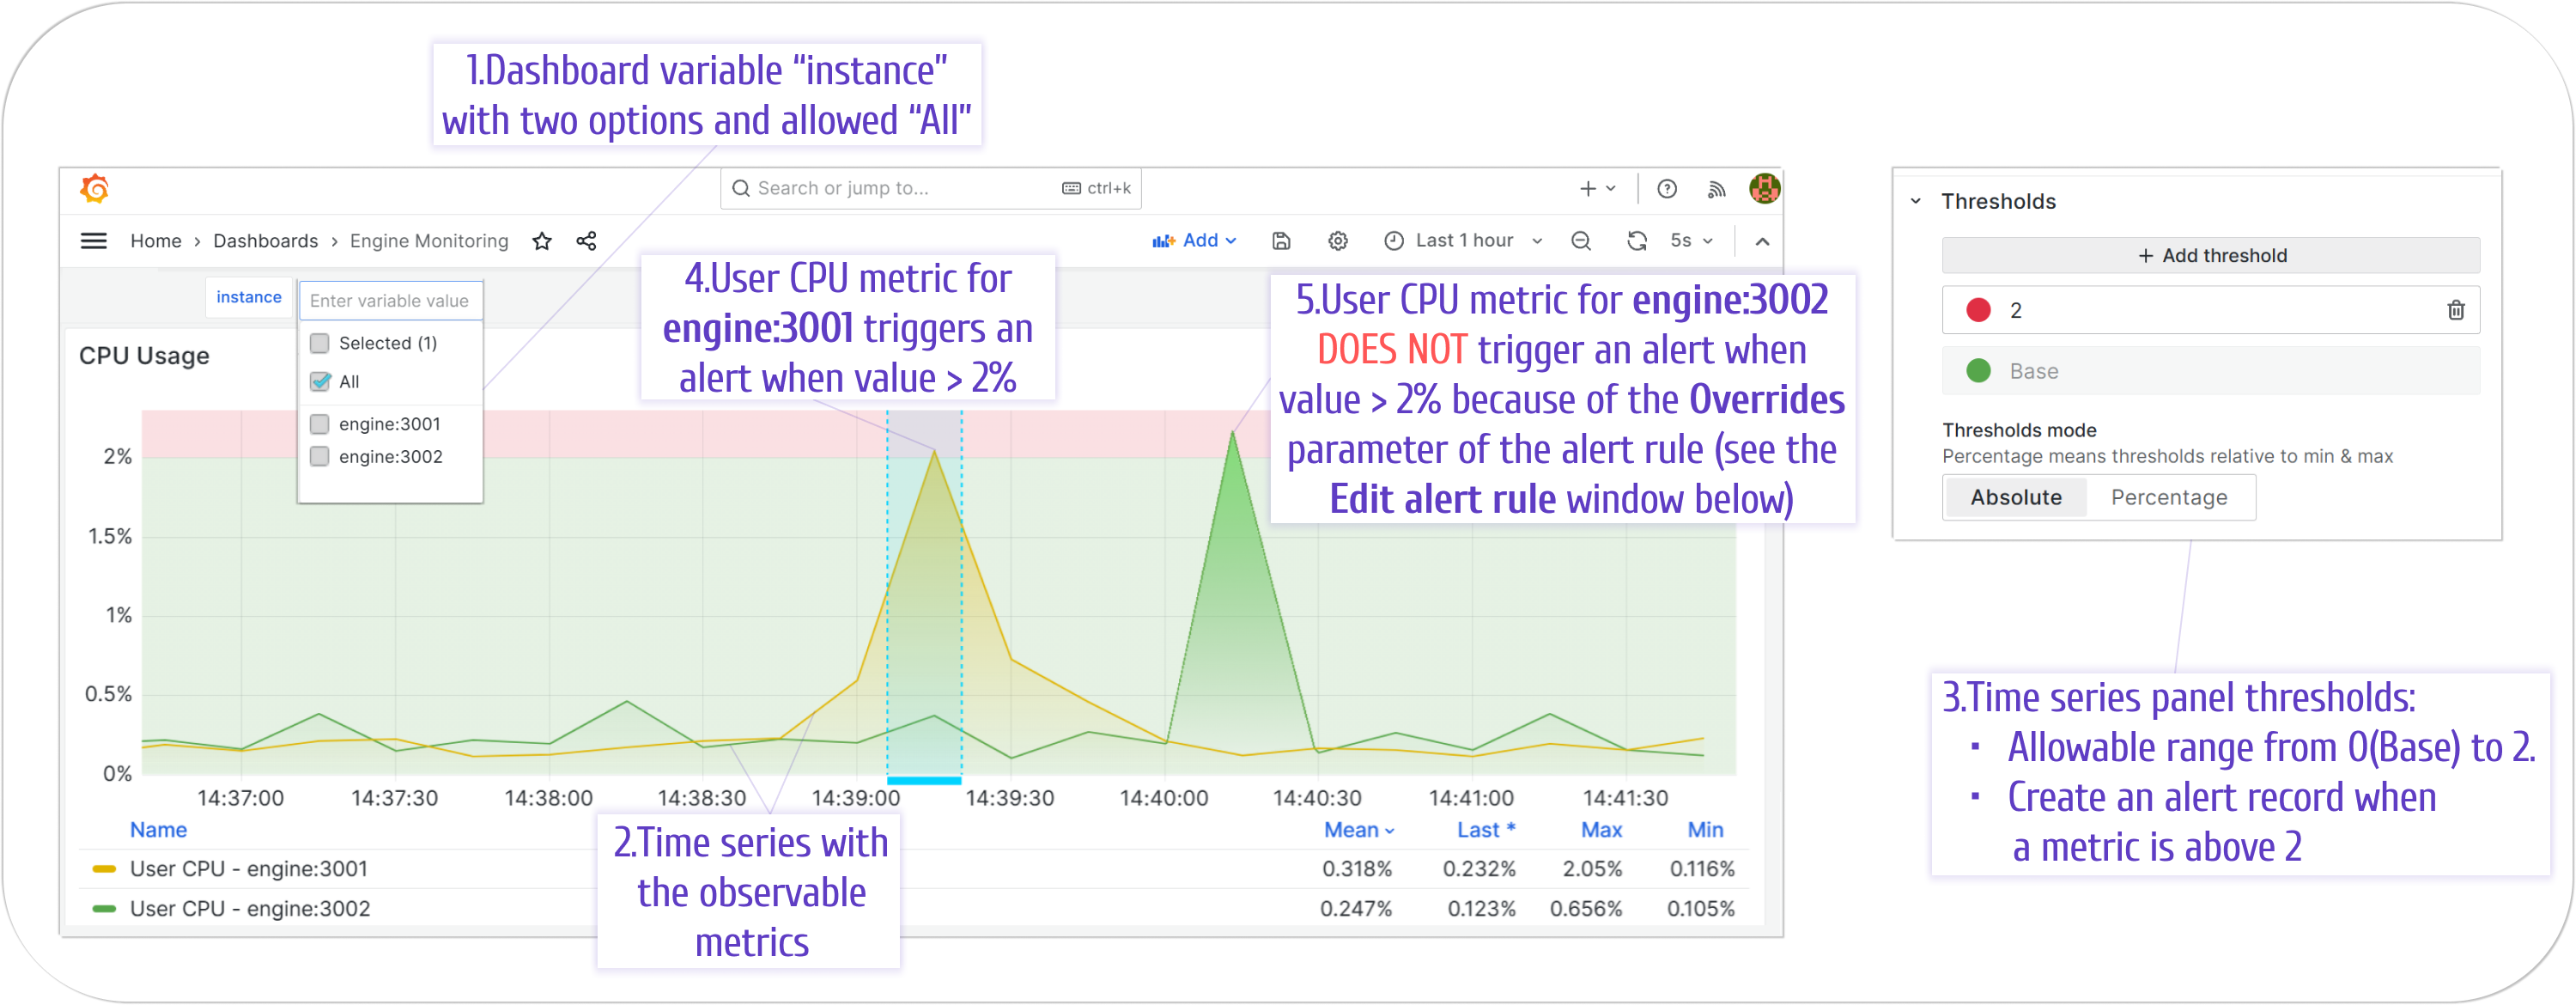Image resolution: width=2576 pixels, height=1005 pixels.
Task: Check the engine:3002 option
Action: click(320, 456)
